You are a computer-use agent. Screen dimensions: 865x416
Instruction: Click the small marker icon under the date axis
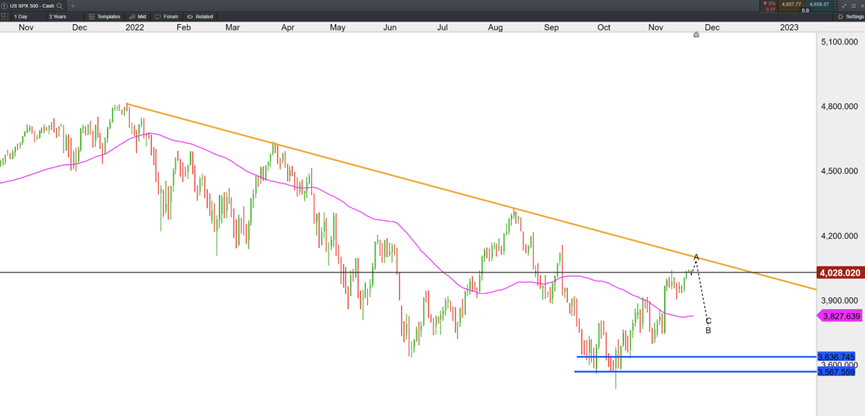[696, 35]
